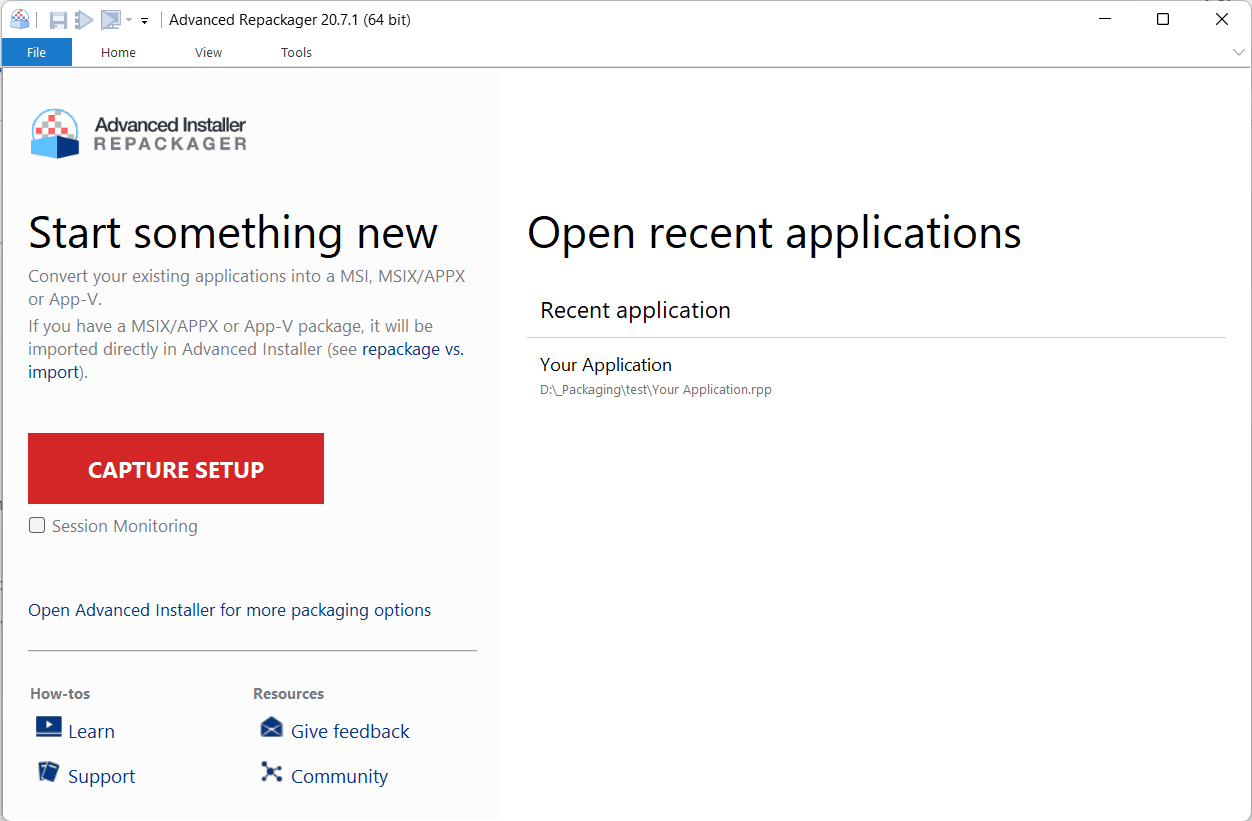Click the Give feedback envelope icon
This screenshot has width=1252, height=821.
[x=271, y=727]
